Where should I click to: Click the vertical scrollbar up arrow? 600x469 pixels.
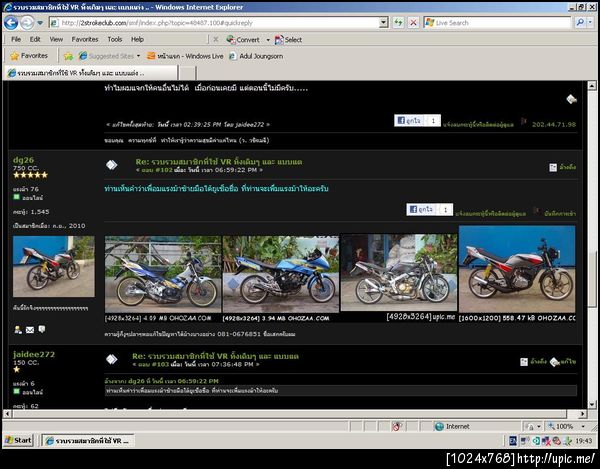pos(592,86)
